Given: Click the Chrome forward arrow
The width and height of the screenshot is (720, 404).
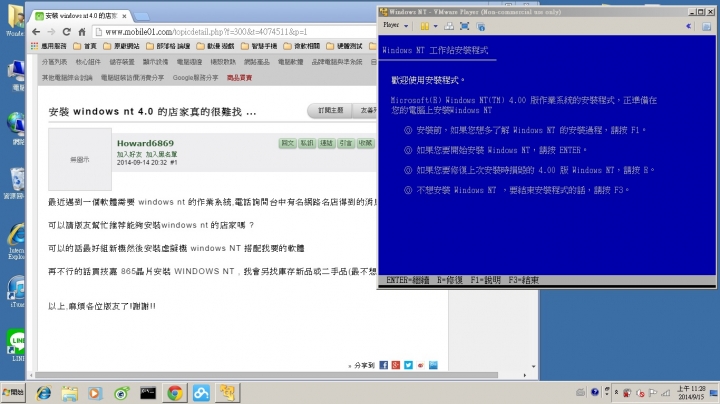Looking at the screenshot, I should pyautogui.click(x=51, y=32).
